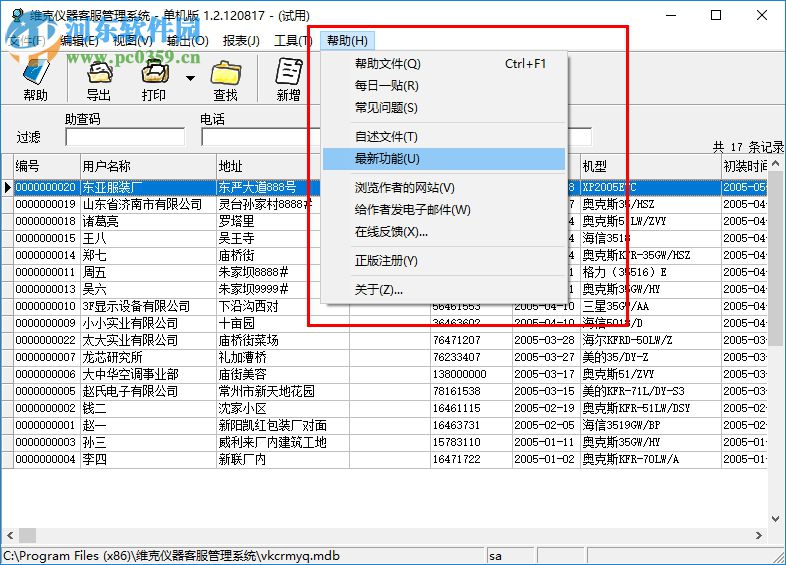Screen dimensions: 786x565
Task: Click model cell 奥克斯KFR-70LW/A
Action: (x=651, y=460)
